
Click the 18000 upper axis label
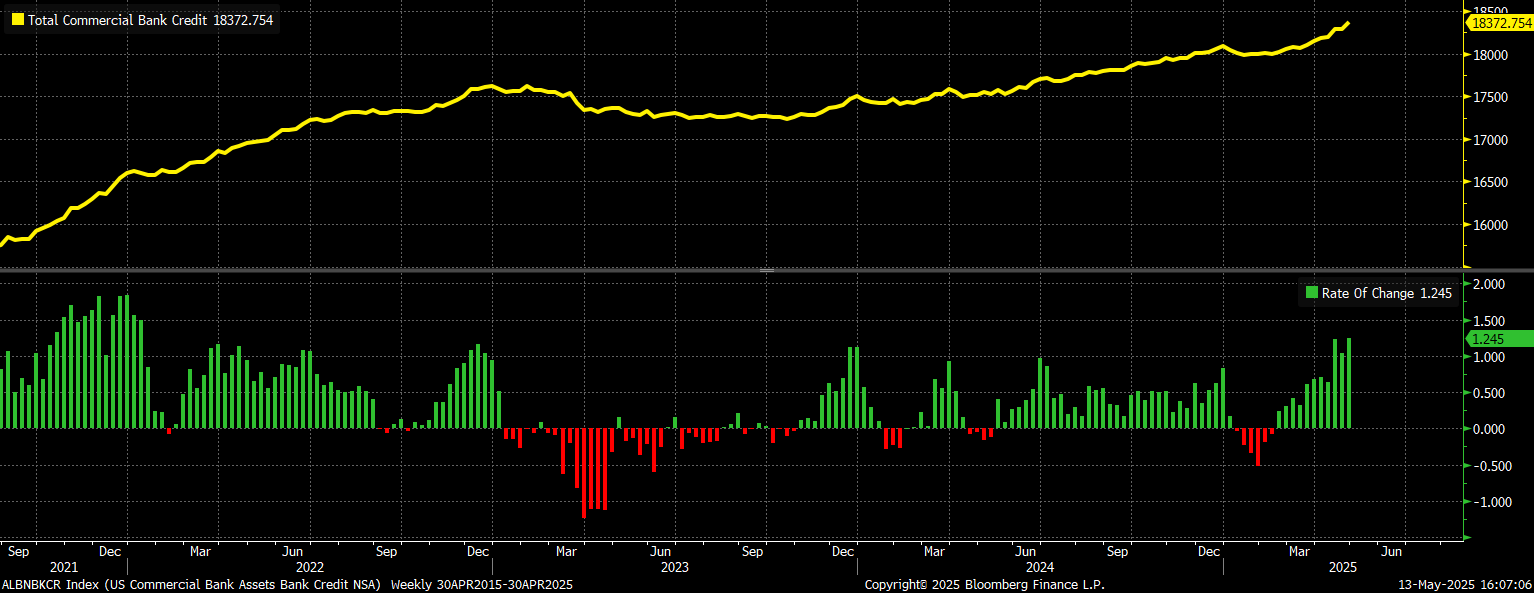point(1489,55)
